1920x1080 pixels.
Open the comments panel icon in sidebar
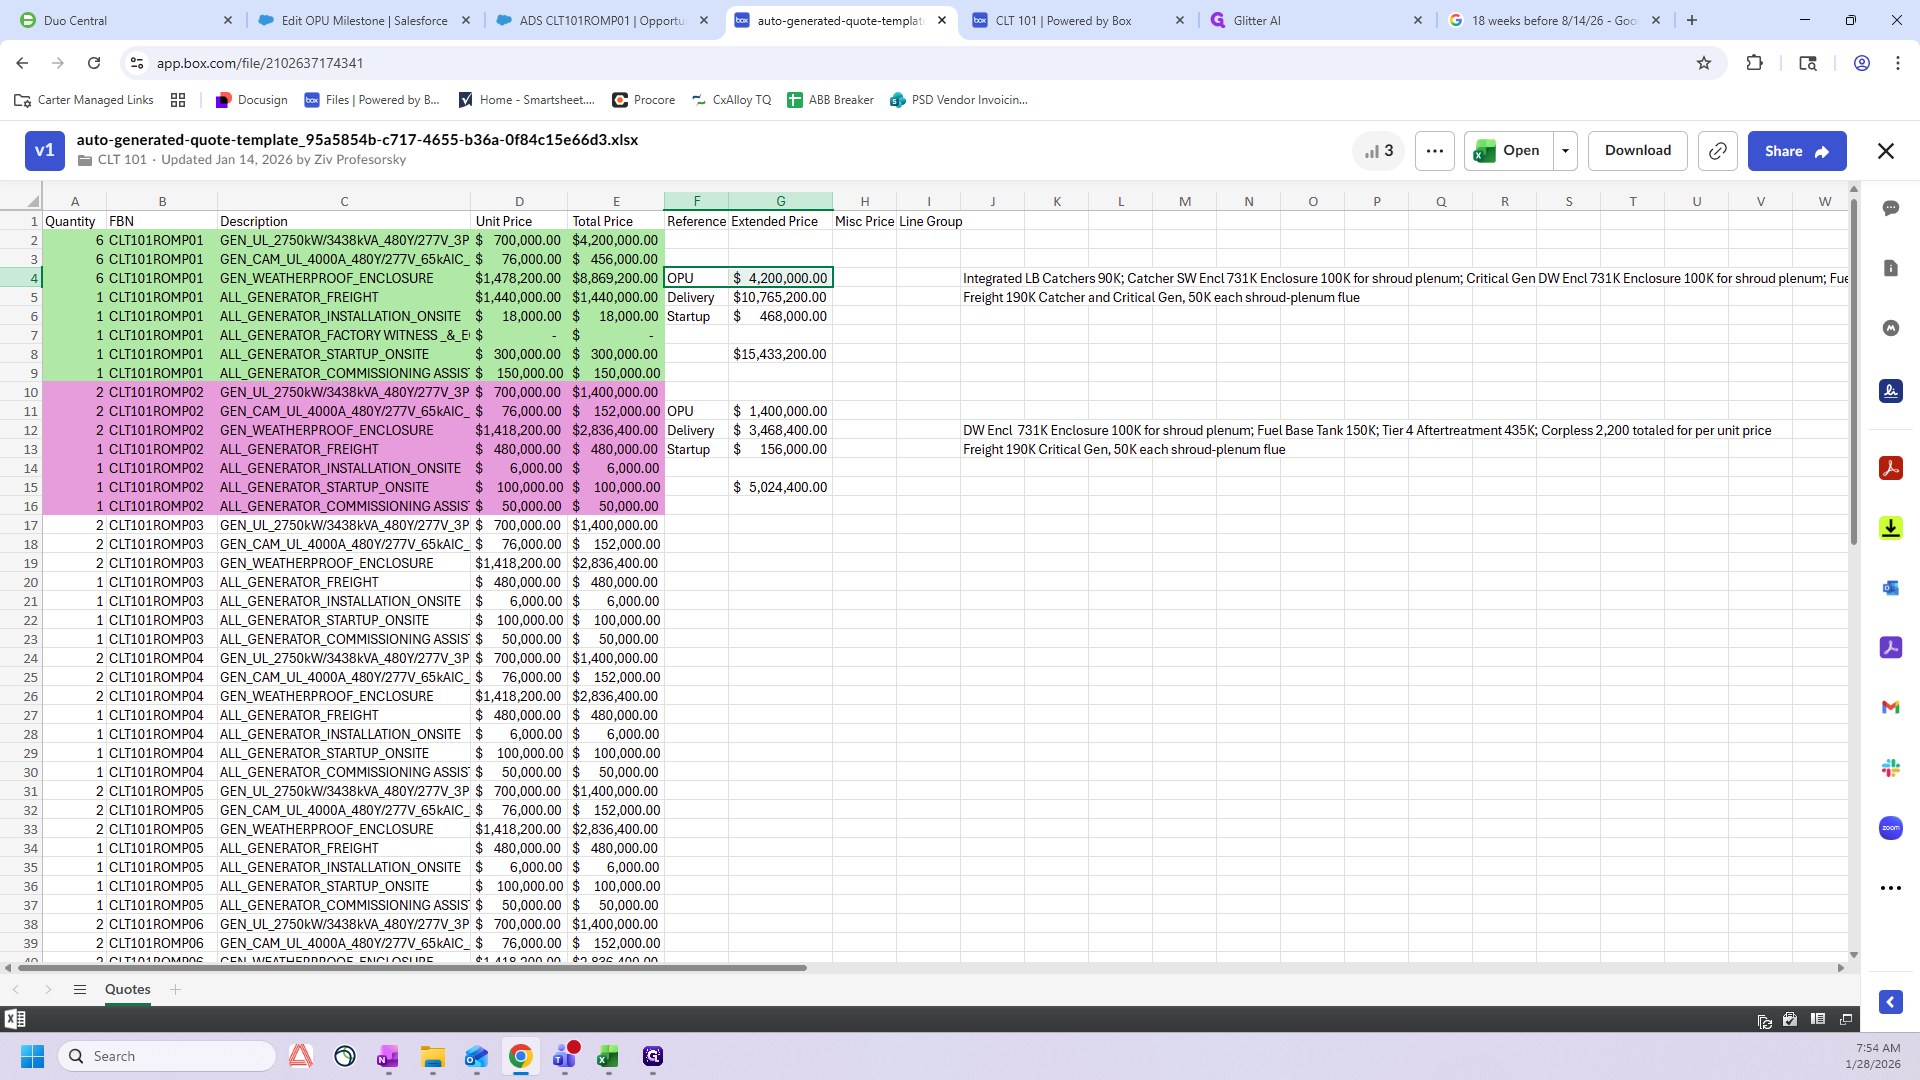pos(1890,208)
